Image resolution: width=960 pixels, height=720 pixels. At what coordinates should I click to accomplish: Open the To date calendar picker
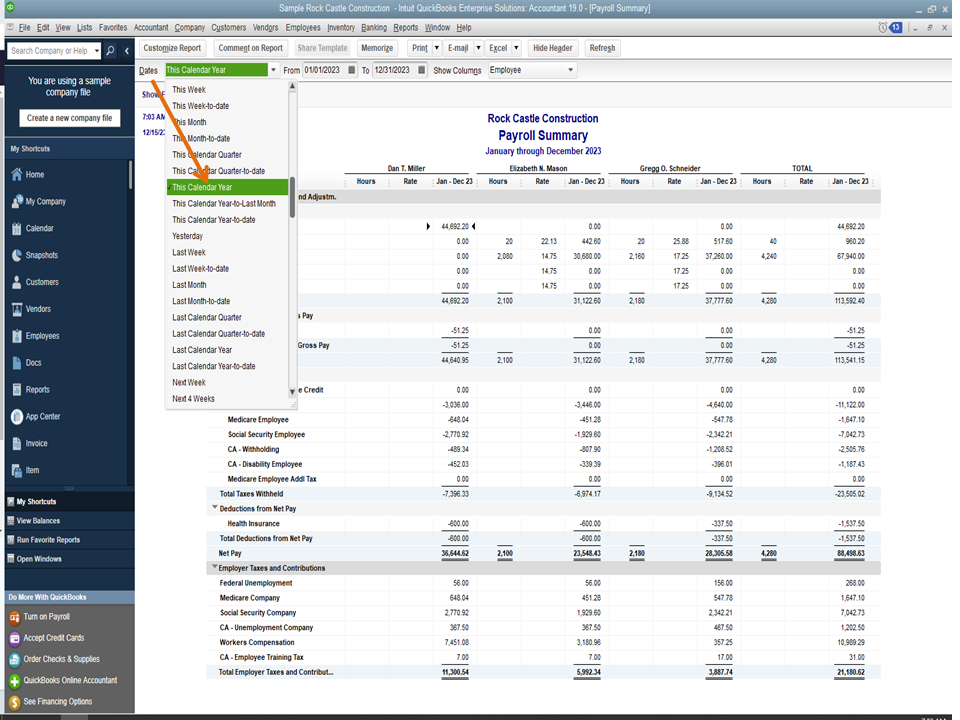tap(421, 70)
